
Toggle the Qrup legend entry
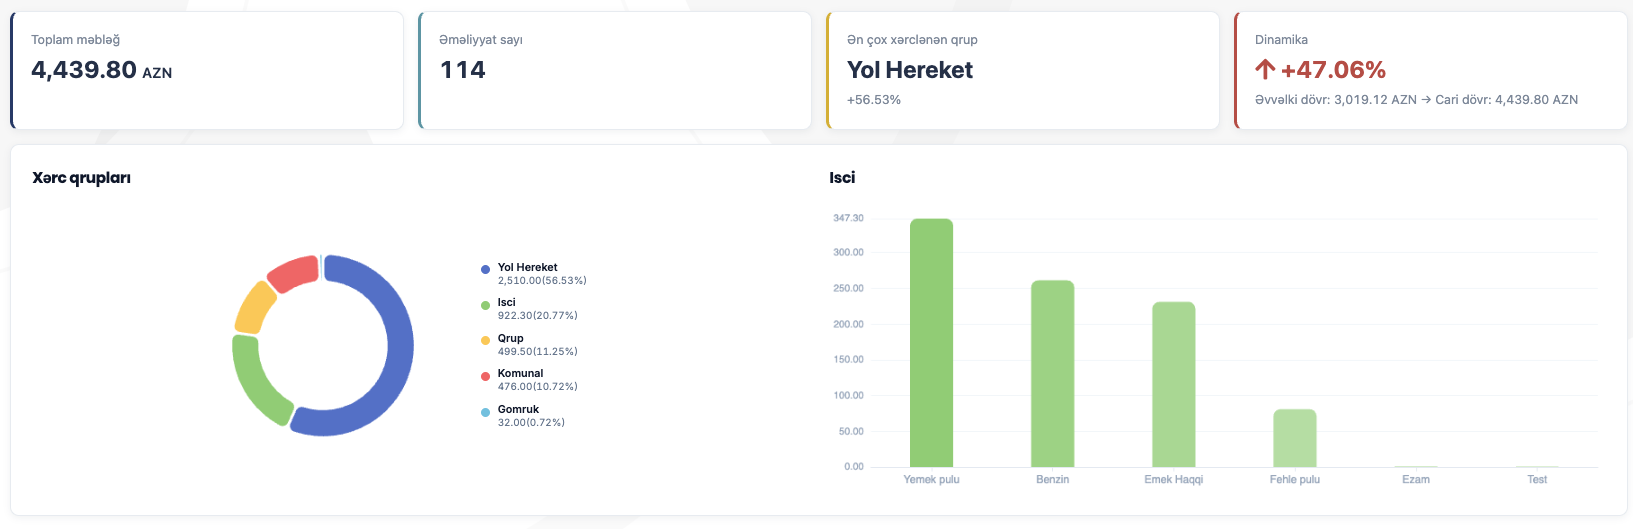530,345
